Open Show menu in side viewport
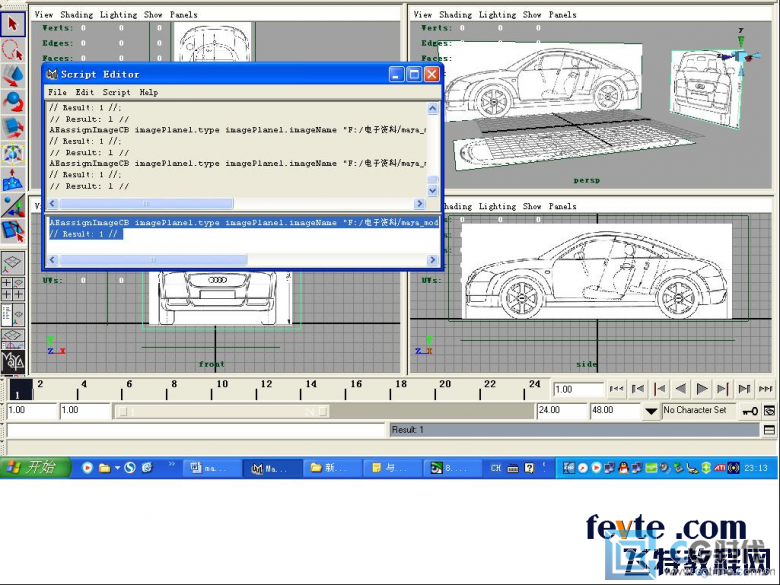 pyautogui.click(x=532, y=206)
